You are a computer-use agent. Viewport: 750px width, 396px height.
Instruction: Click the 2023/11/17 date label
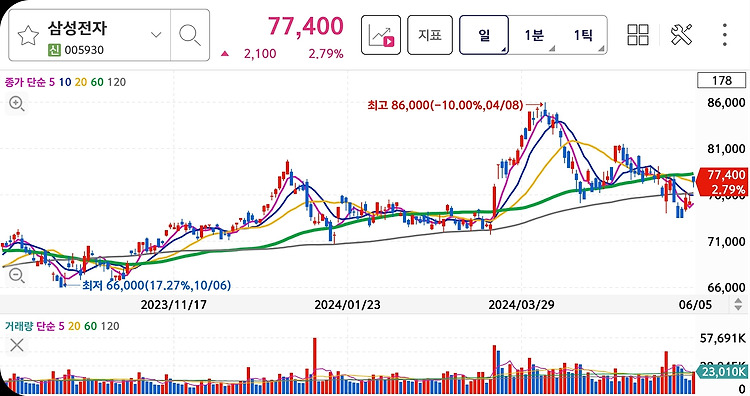click(x=174, y=305)
